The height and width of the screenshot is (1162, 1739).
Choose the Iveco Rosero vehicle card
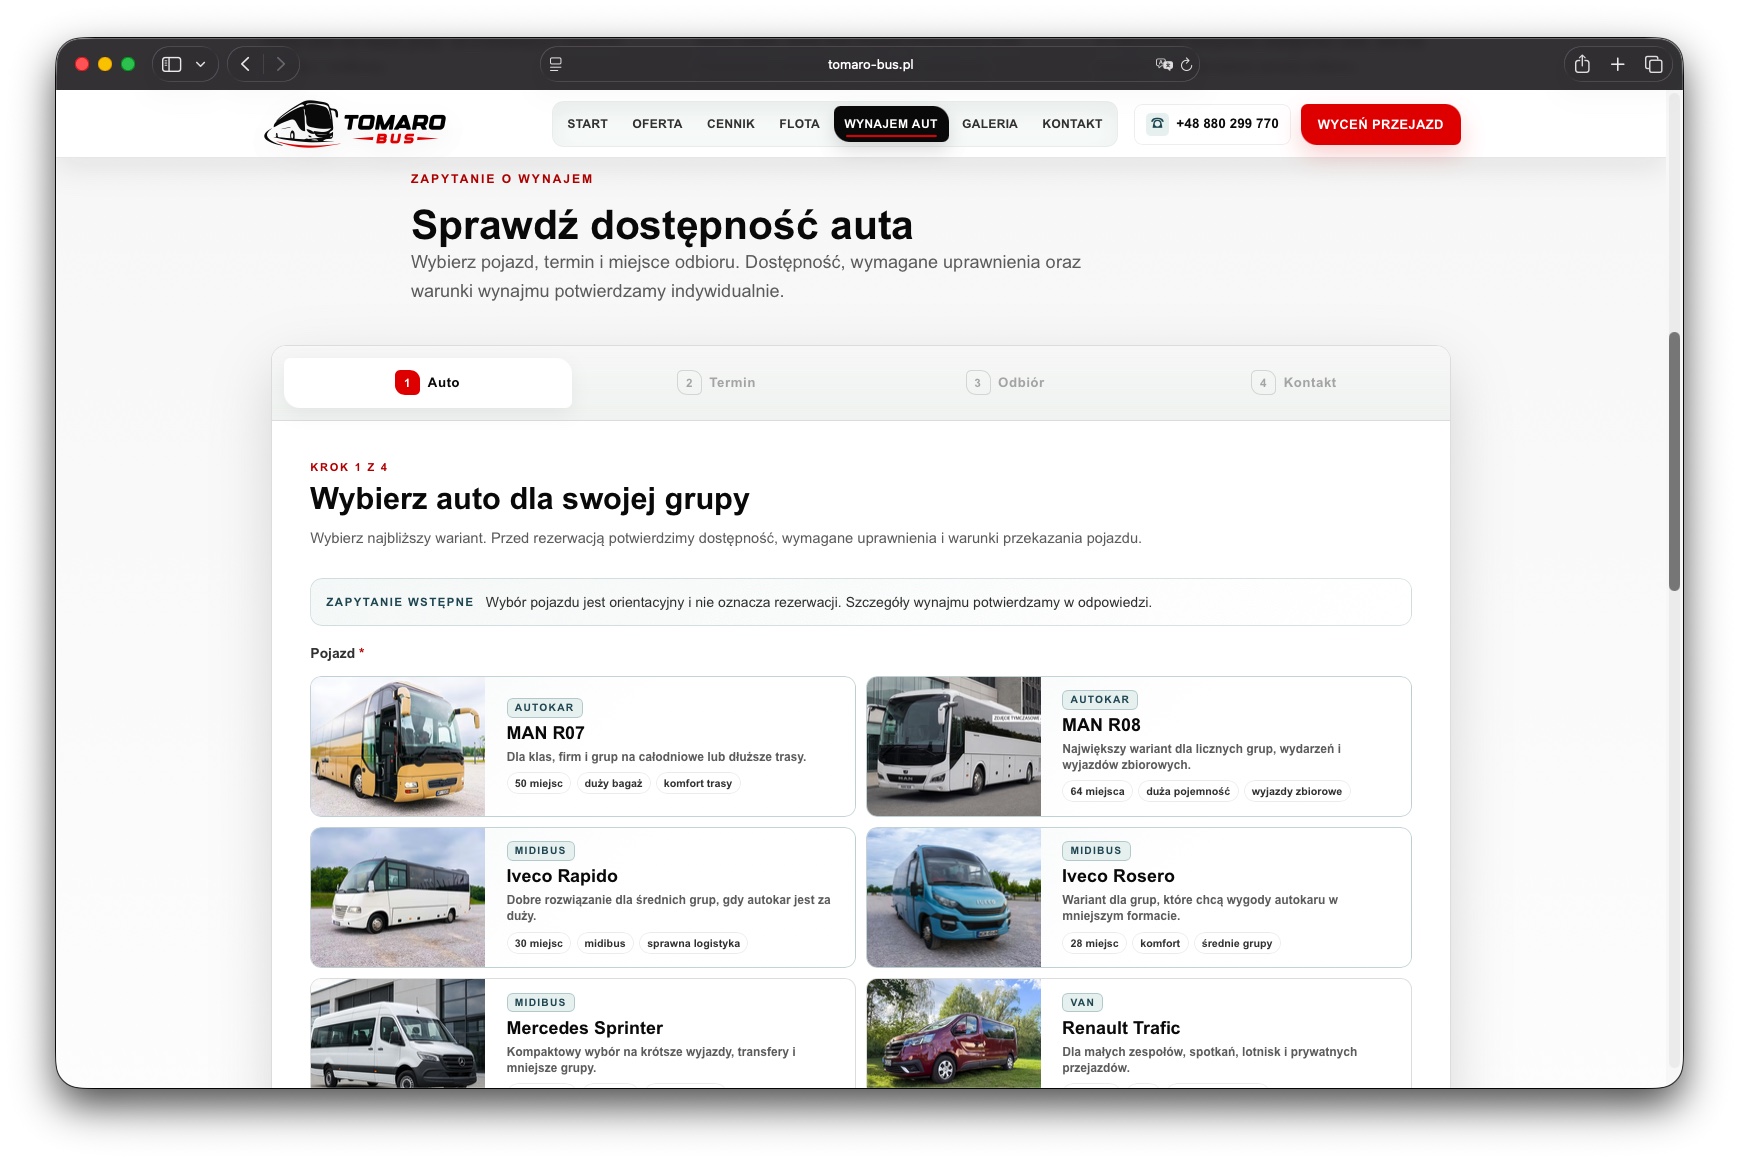pyautogui.click(x=1138, y=898)
